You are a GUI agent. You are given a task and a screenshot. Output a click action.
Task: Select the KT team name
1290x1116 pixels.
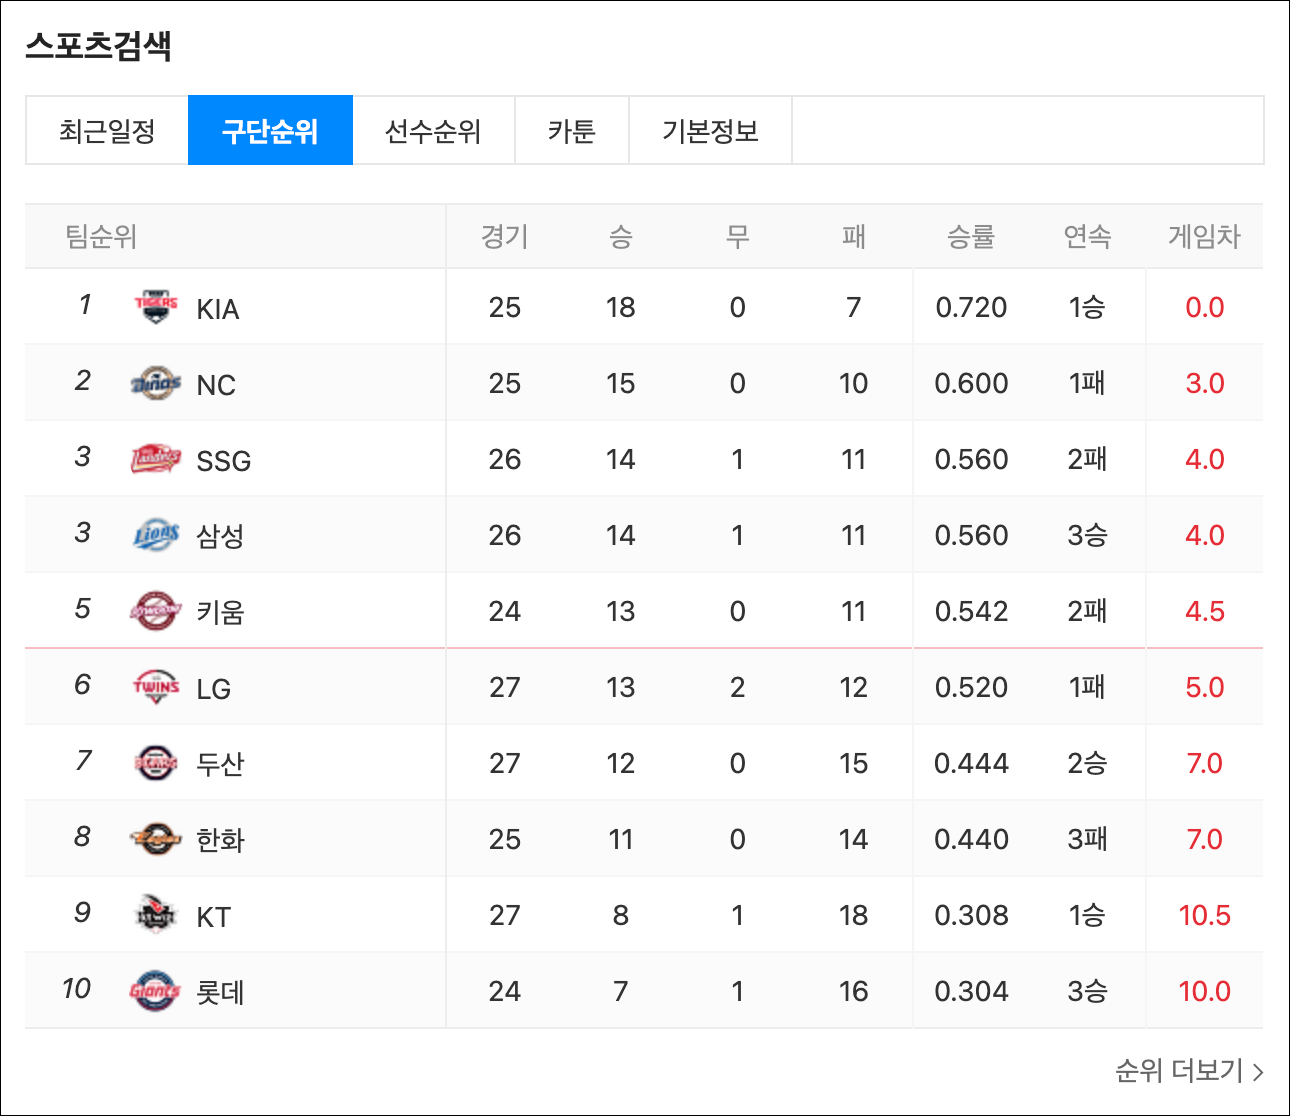[214, 917]
